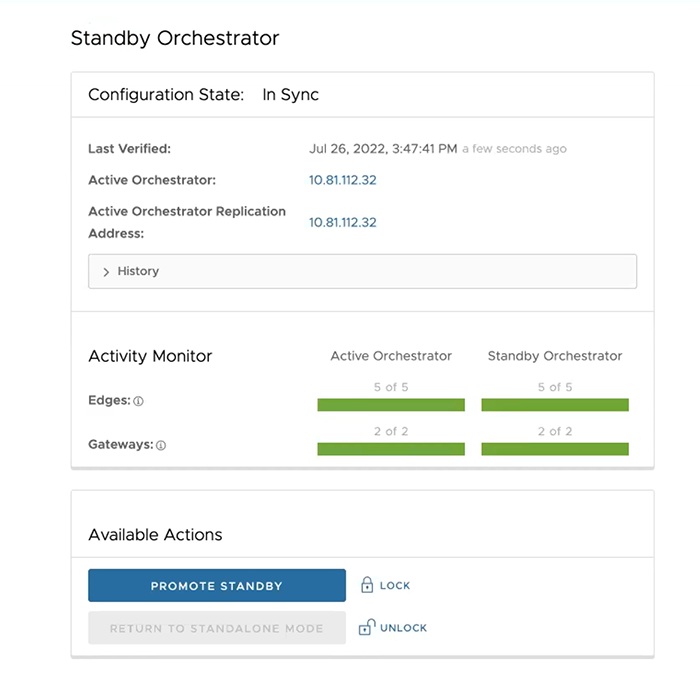Click the UNLOCK text label
The width and height of the screenshot is (700, 691).
(403, 628)
